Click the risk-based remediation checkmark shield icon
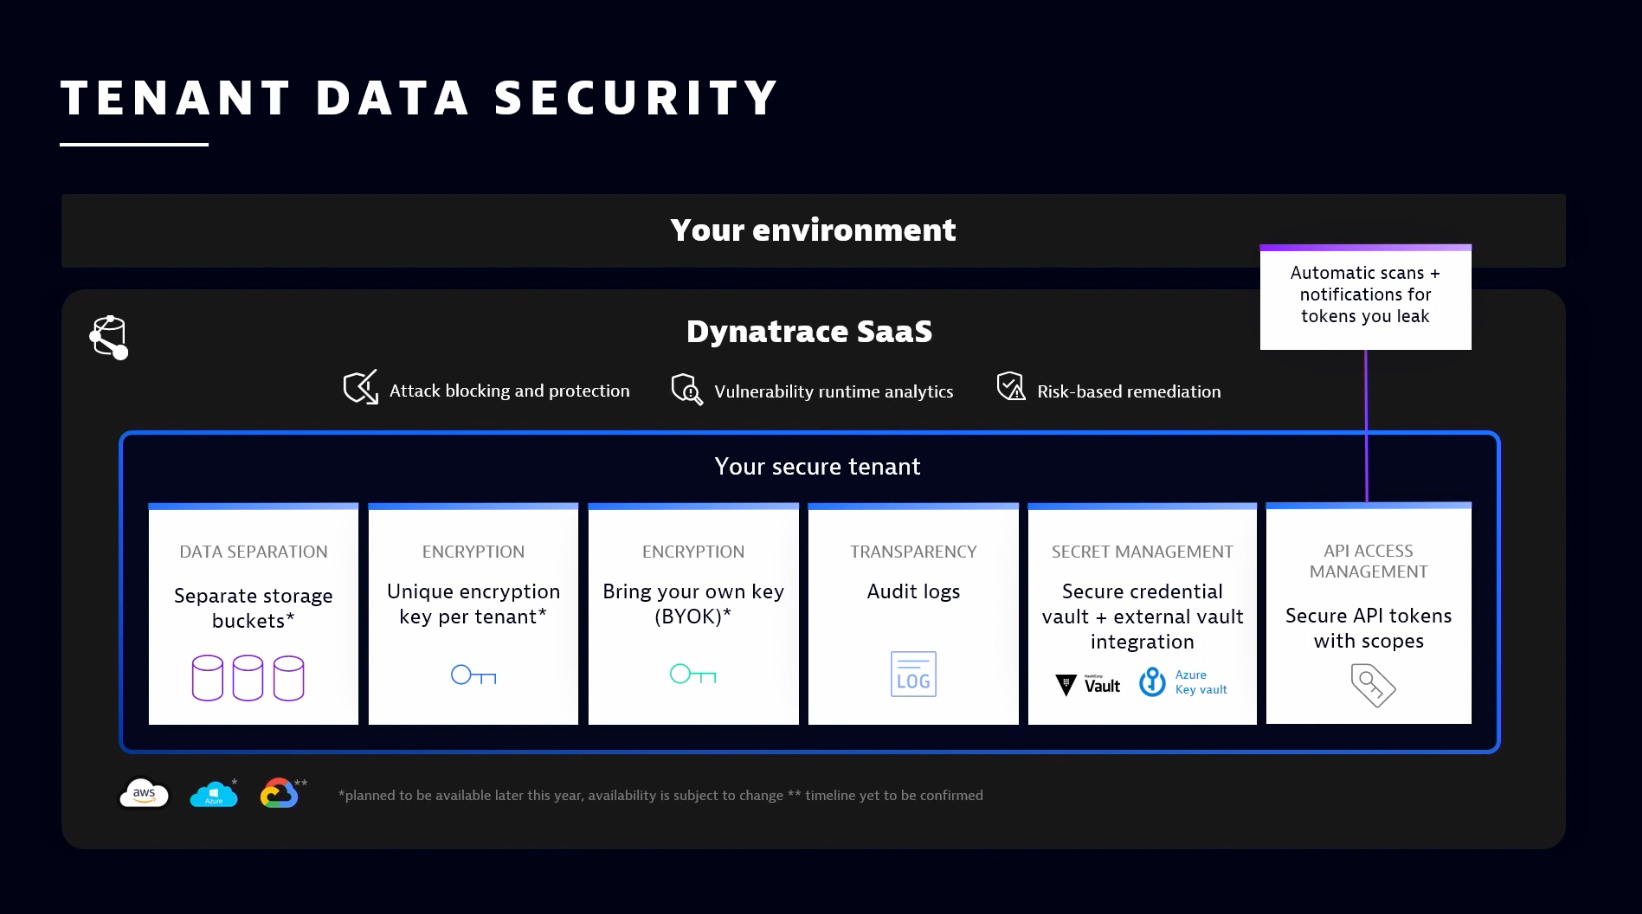This screenshot has height=914, width=1642. coord(1010,387)
